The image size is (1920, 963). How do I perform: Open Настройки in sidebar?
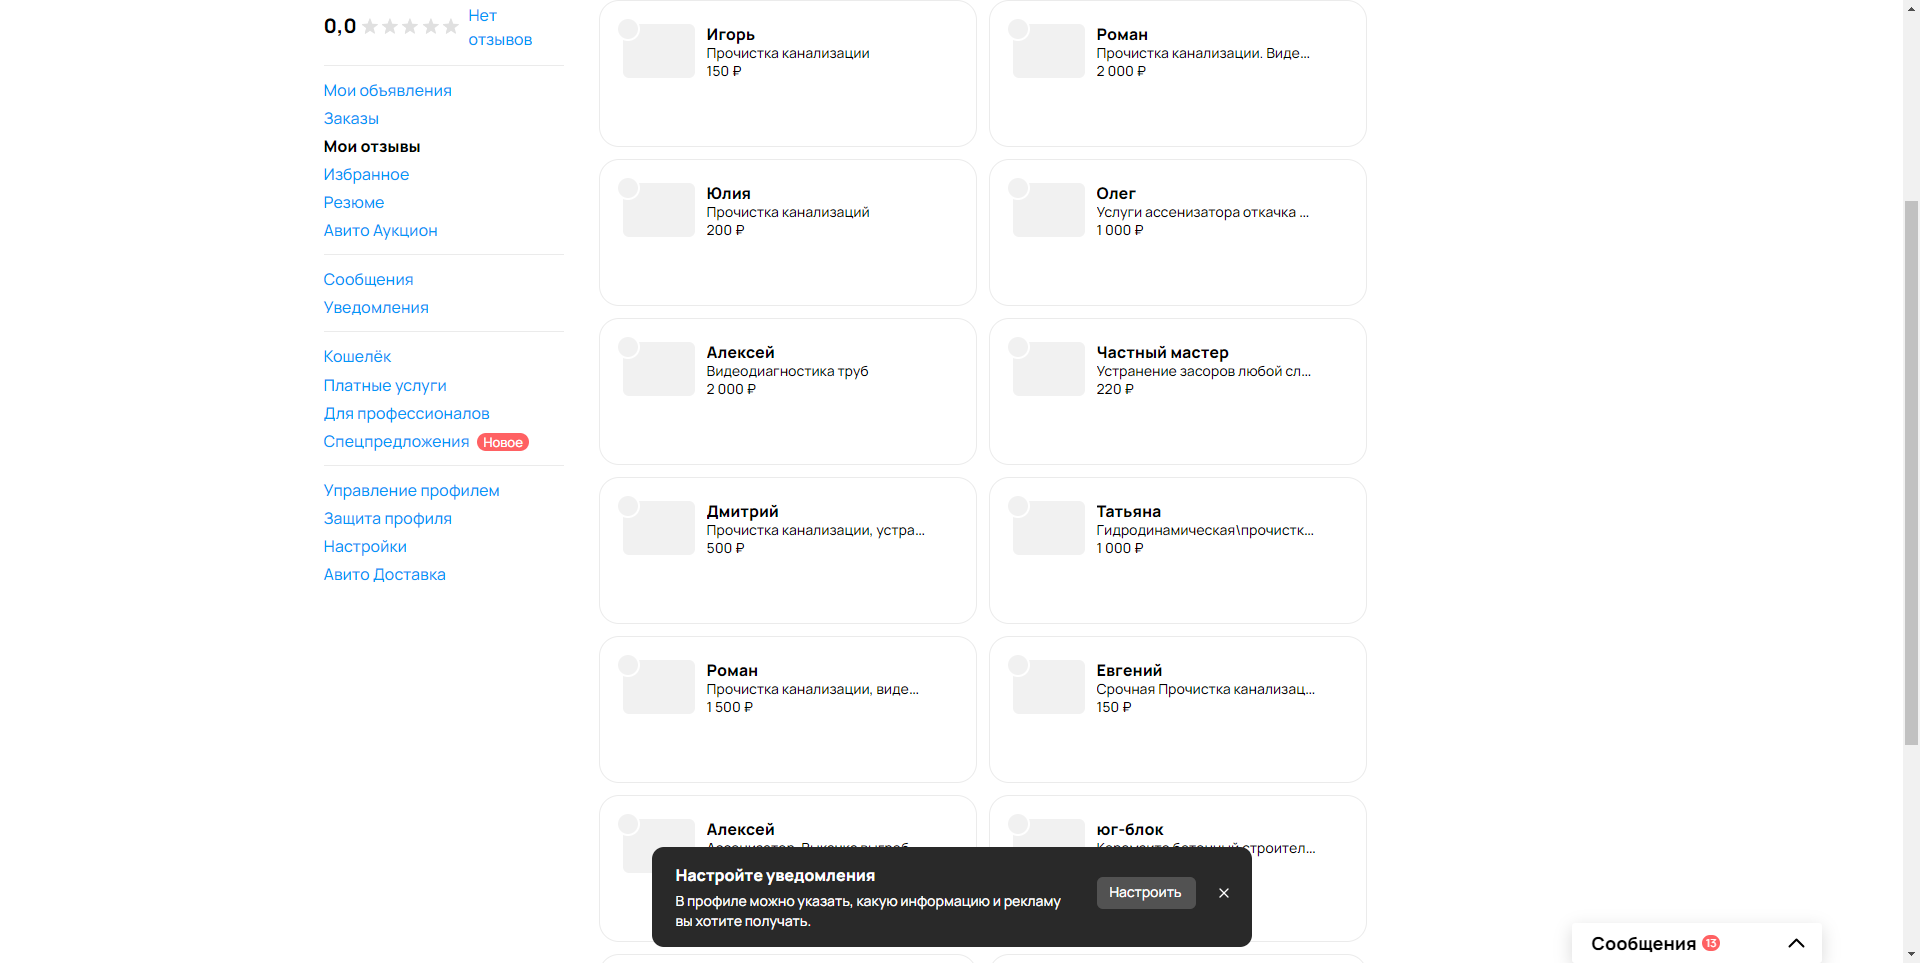[x=365, y=547]
